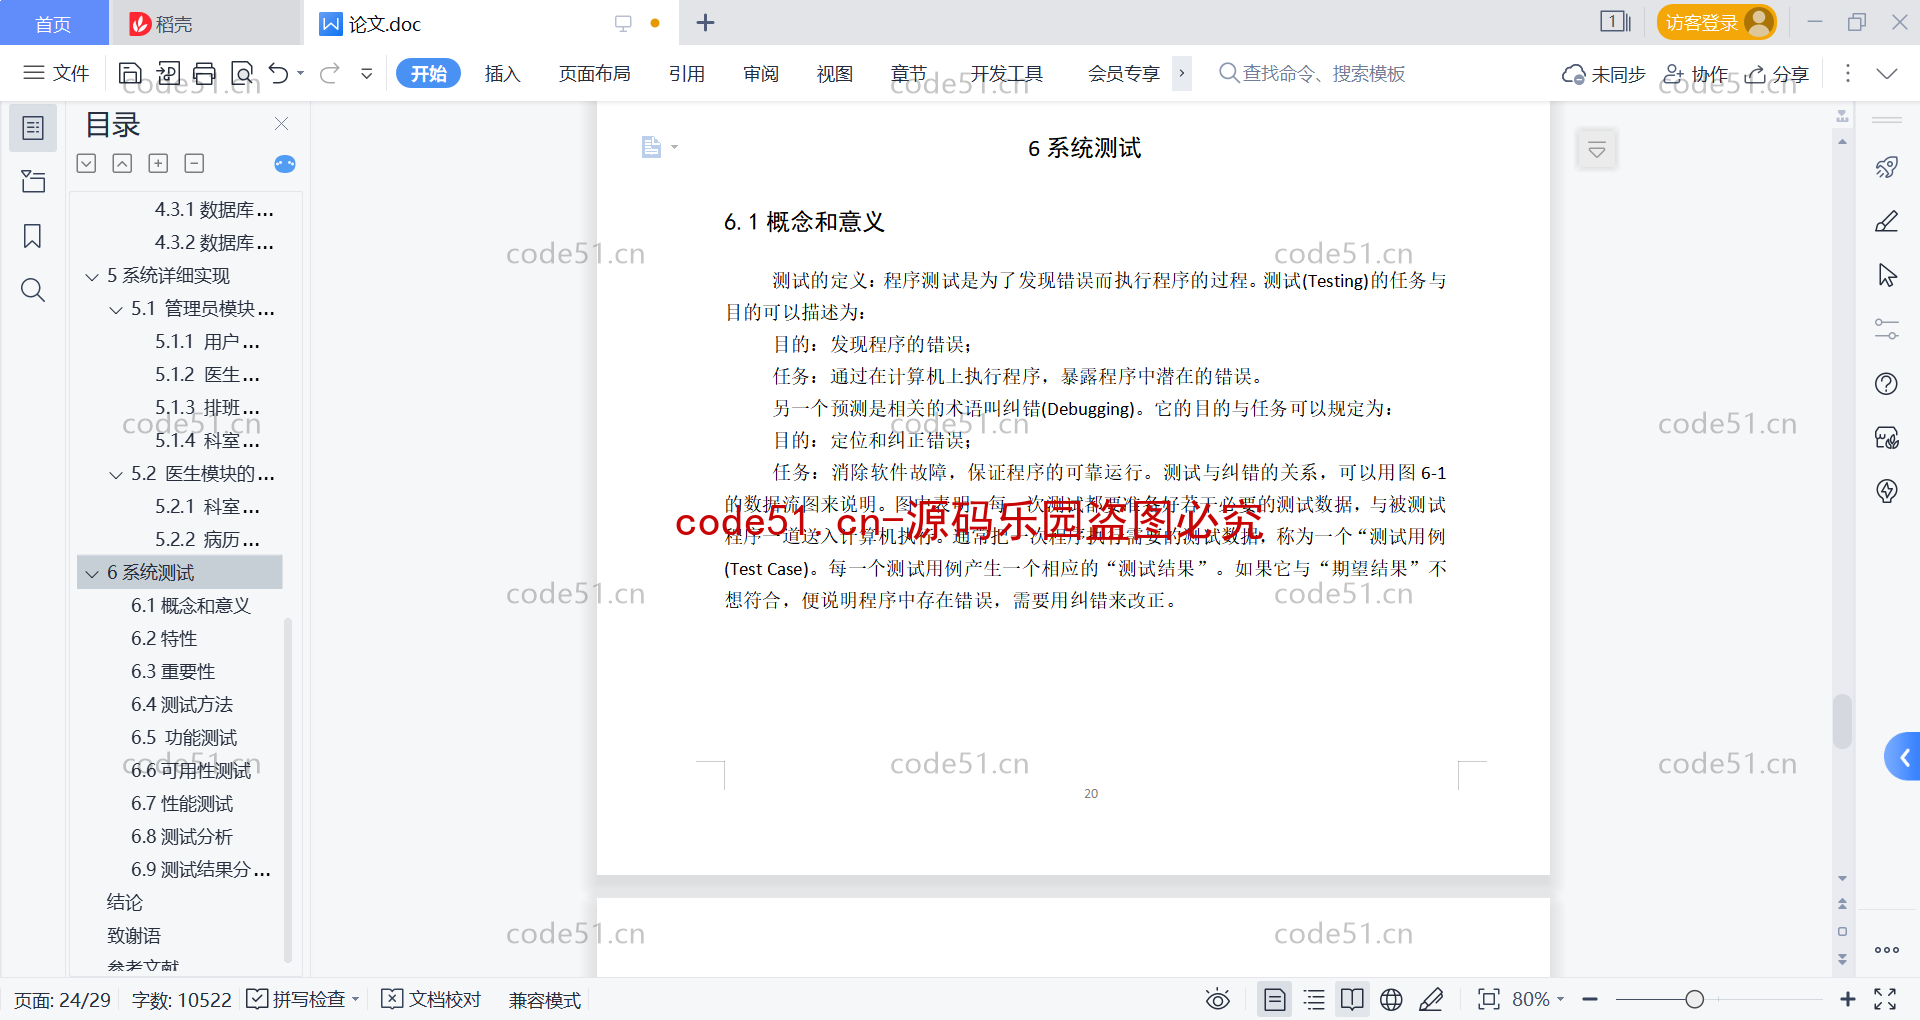
Task: Collapse the 5 系统详细实现 tree node
Action: pyautogui.click(x=92, y=277)
